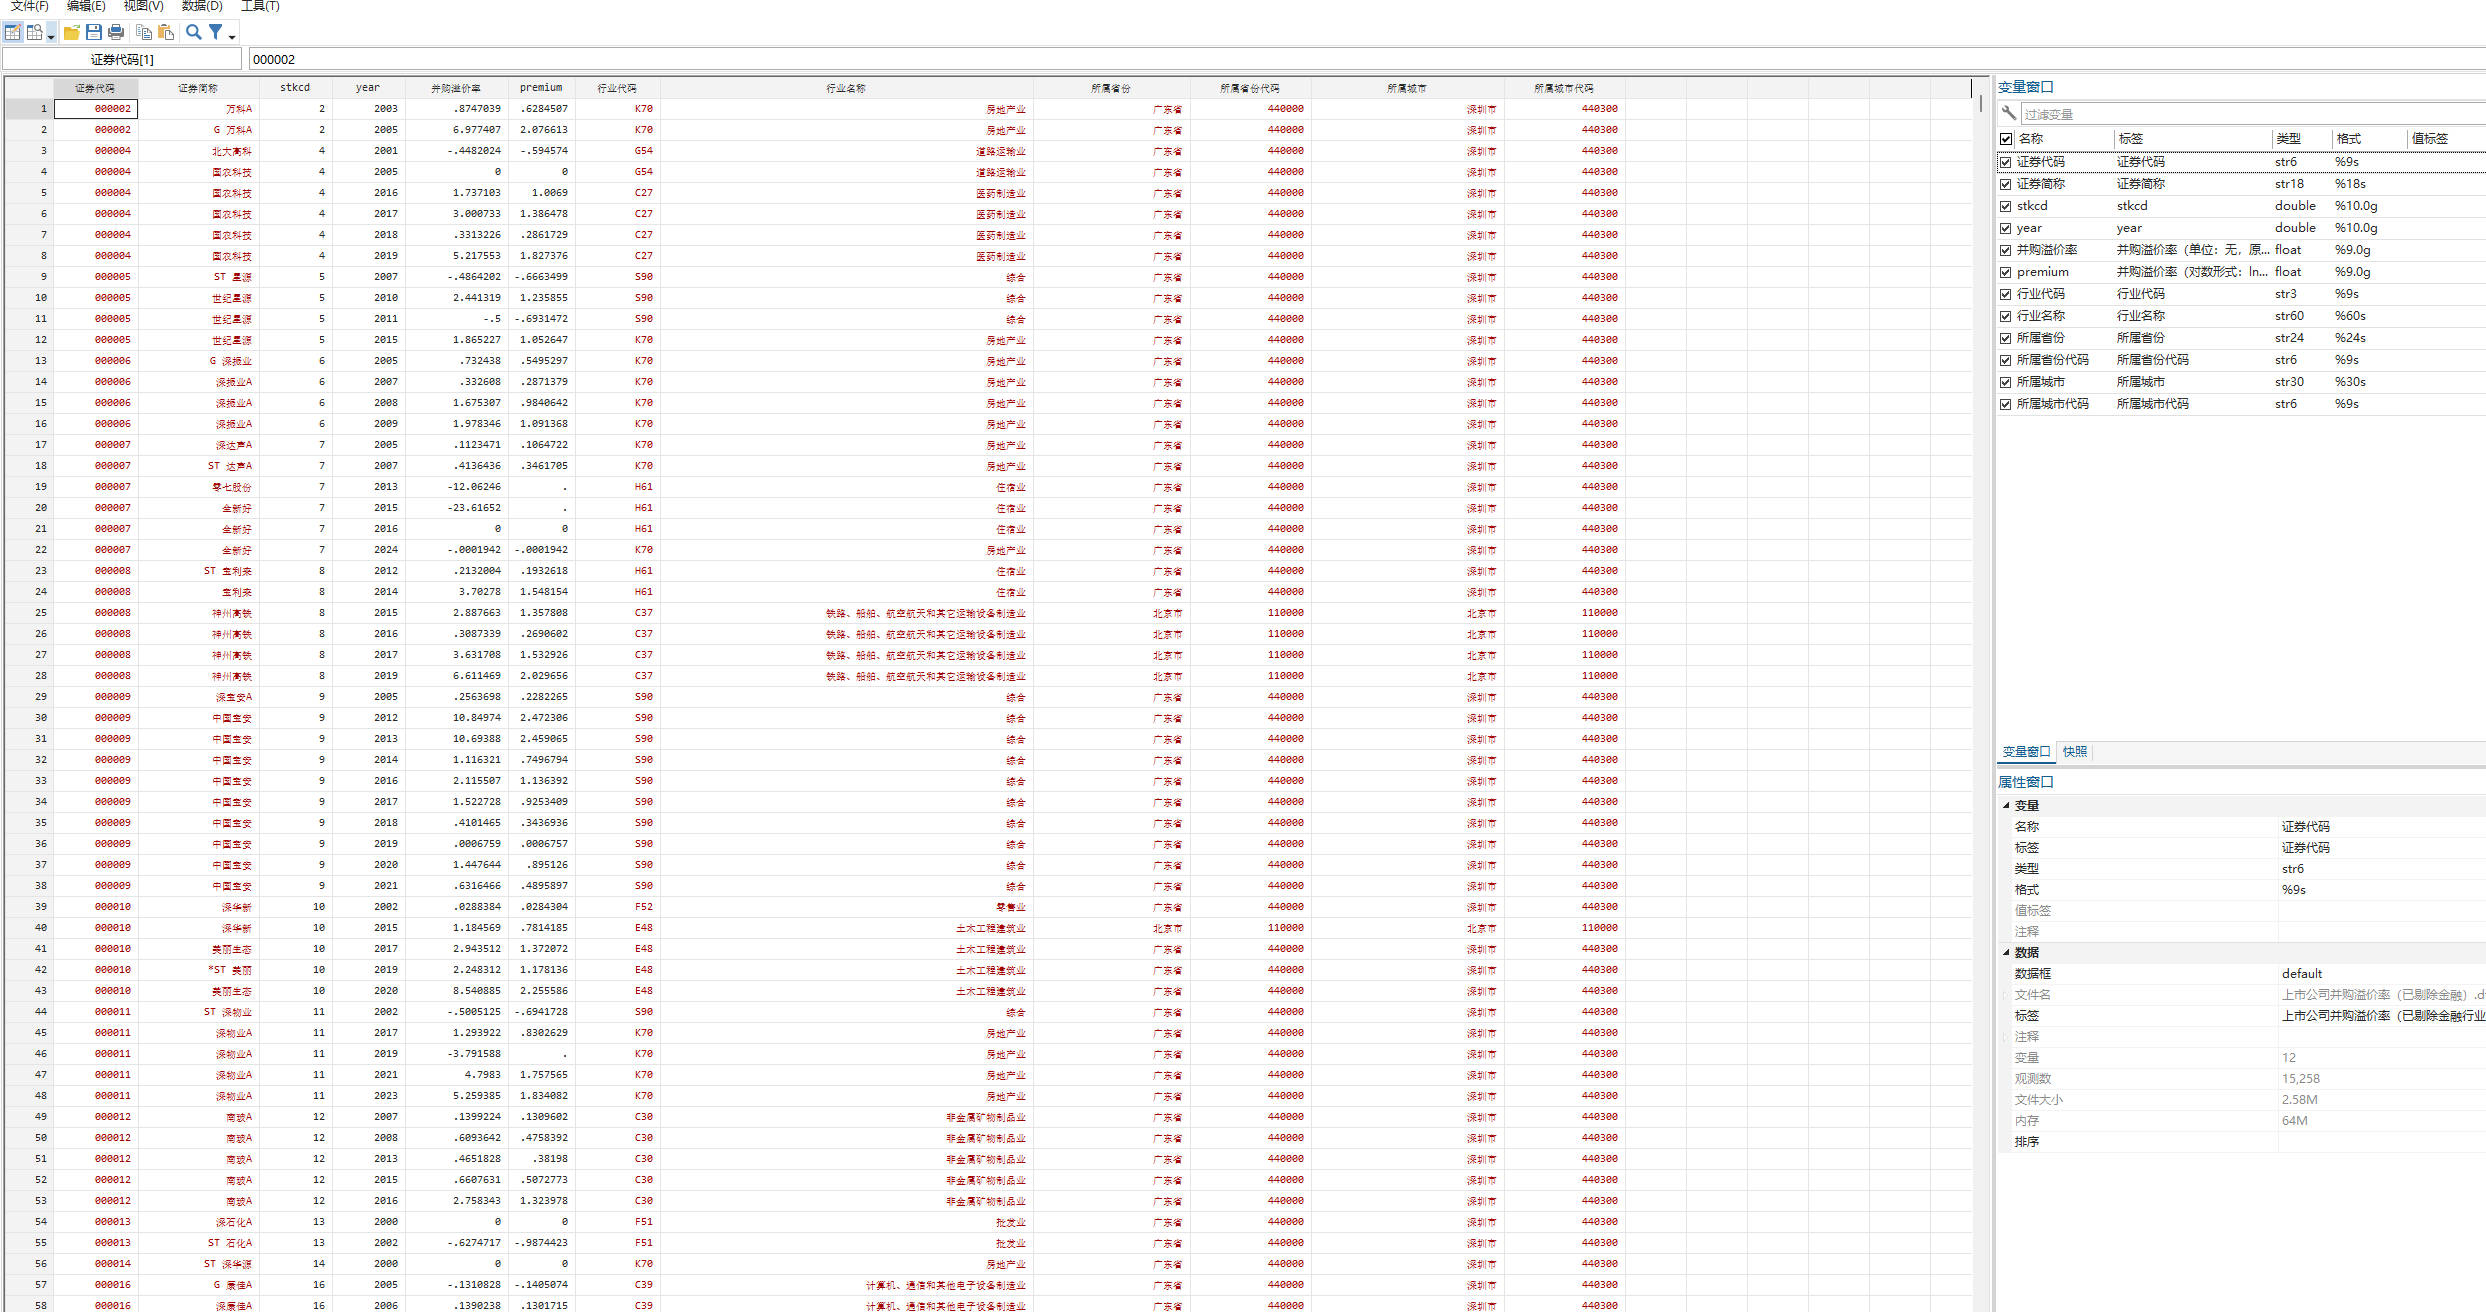Screen dimensions: 2486x1312
Task: Collapse the 数据 section in properties
Action: point(2006,952)
